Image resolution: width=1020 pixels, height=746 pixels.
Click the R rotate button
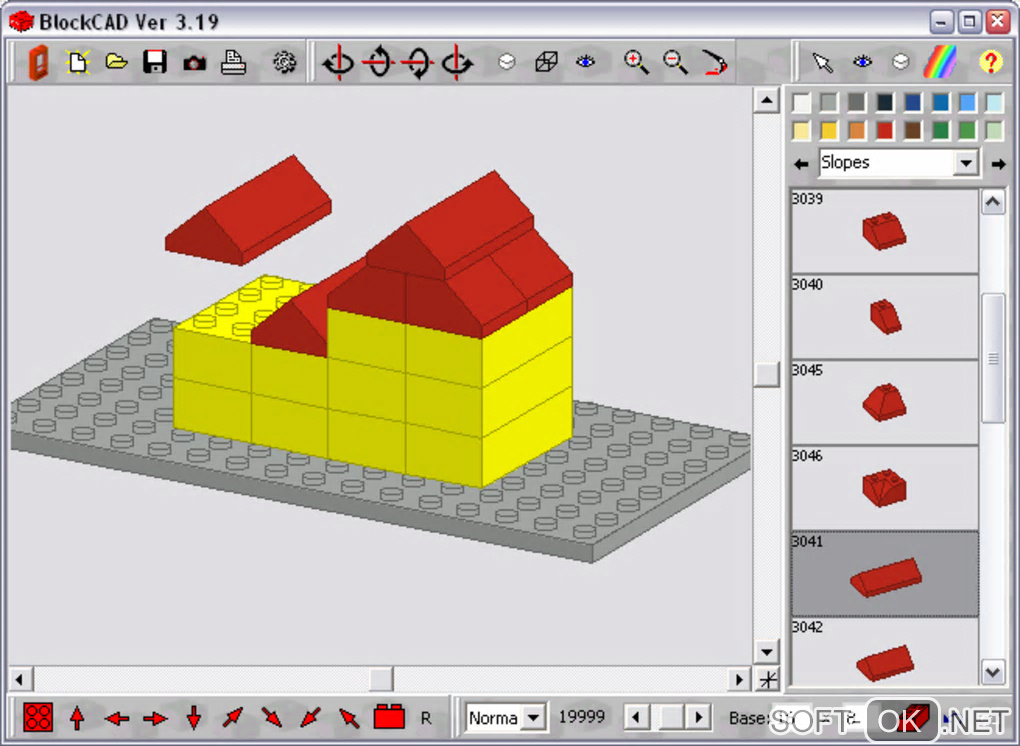click(x=426, y=718)
